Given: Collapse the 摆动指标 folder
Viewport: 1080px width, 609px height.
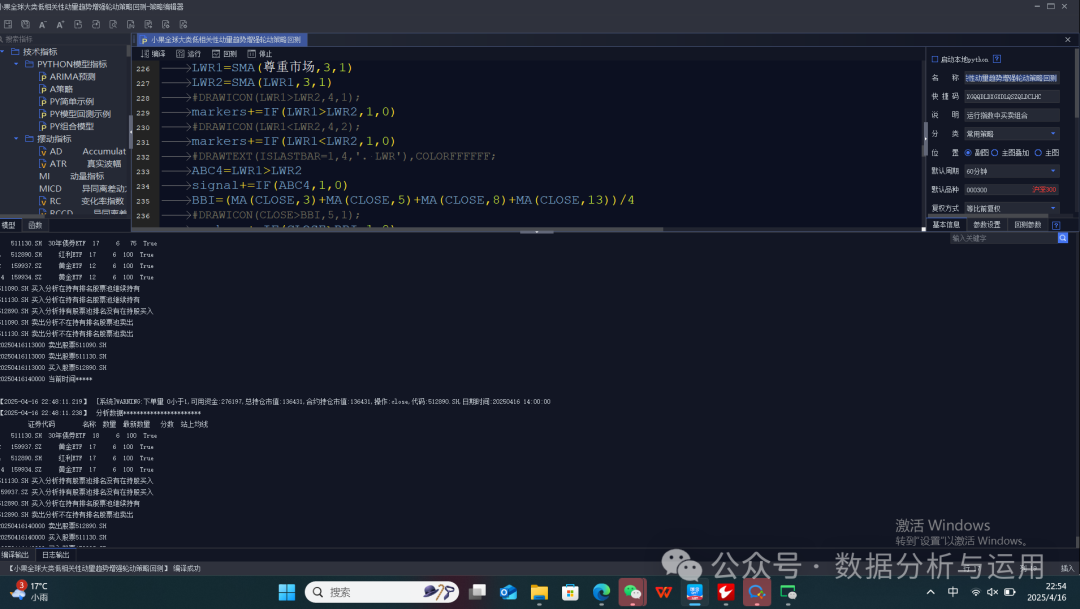Looking at the screenshot, I should click(17, 138).
